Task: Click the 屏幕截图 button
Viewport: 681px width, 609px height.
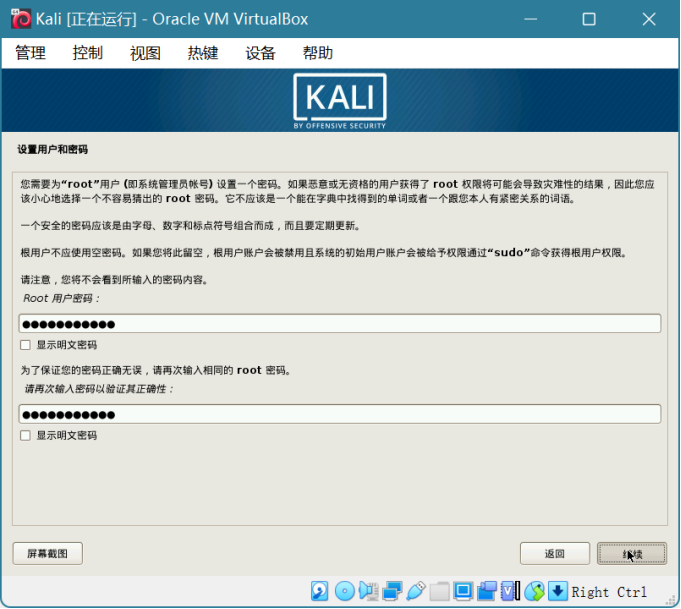Action: tap(48, 553)
